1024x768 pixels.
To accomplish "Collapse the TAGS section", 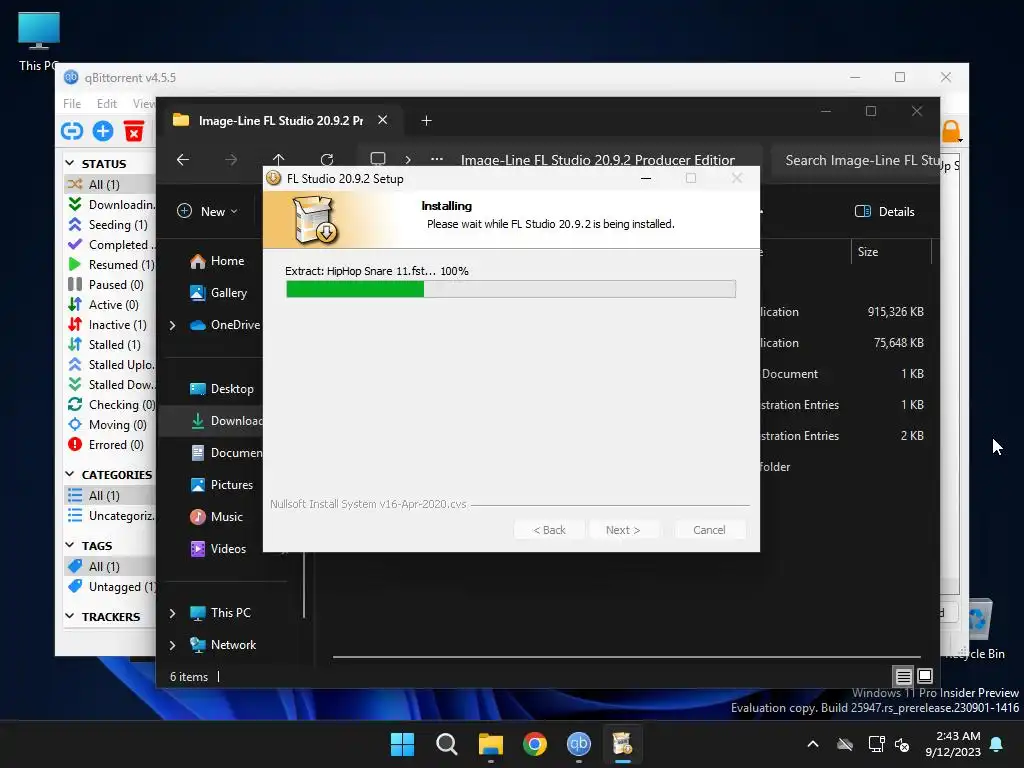I will pyautogui.click(x=70, y=545).
